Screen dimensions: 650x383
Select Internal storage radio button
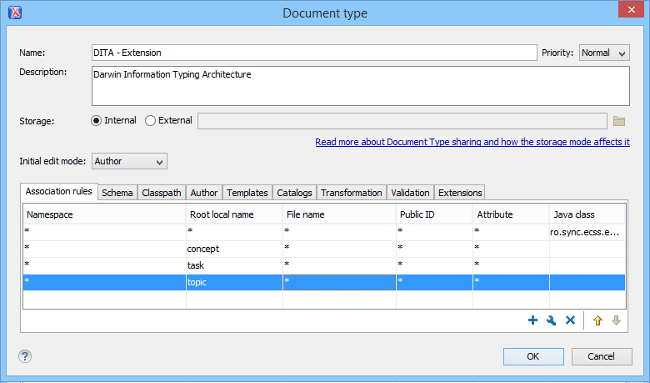[x=96, y=121]
